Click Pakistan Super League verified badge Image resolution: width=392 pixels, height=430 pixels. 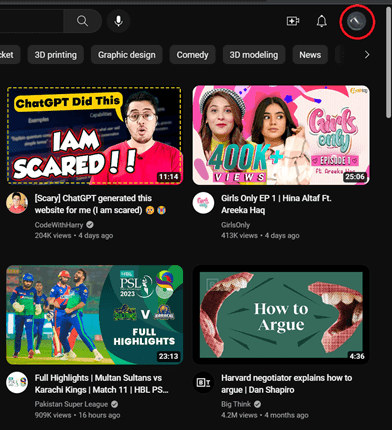click(x=114, y=404)
